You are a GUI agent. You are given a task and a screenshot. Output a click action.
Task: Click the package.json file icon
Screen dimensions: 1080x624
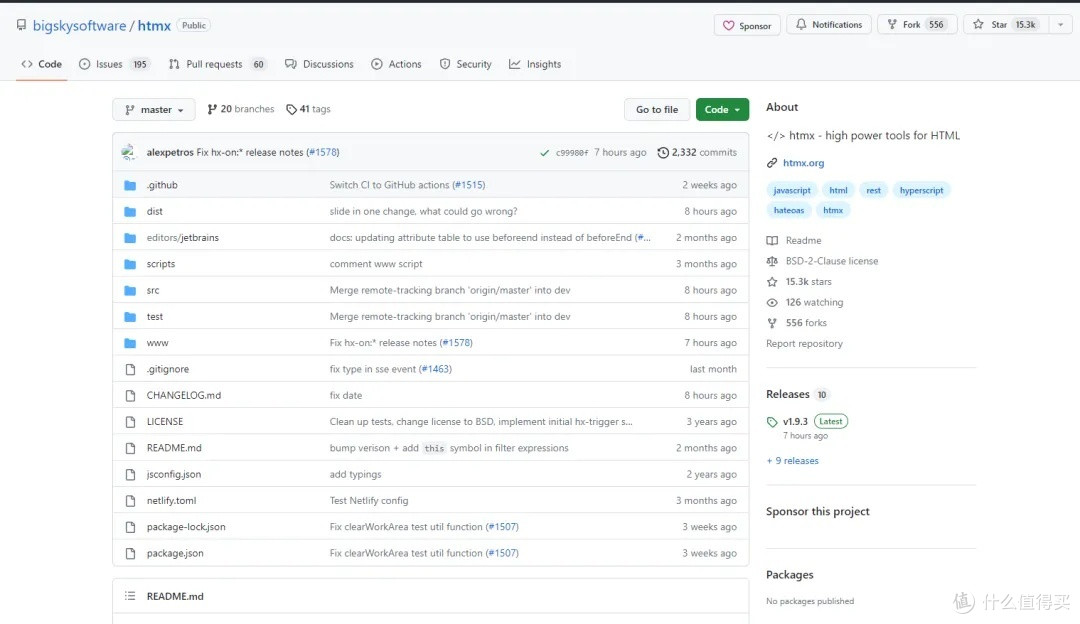[x=129, y=553]
